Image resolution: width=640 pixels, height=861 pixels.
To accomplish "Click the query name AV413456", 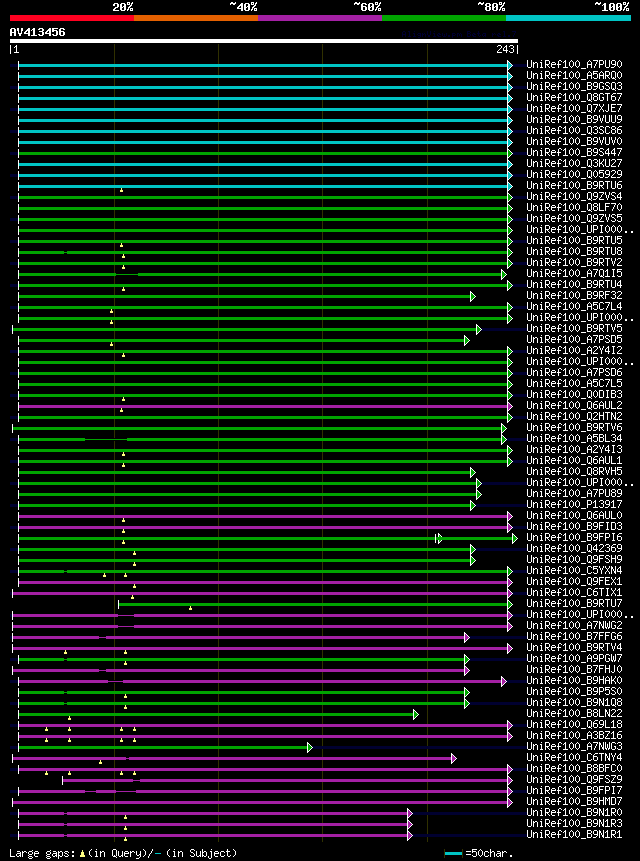I will point(37,32).
